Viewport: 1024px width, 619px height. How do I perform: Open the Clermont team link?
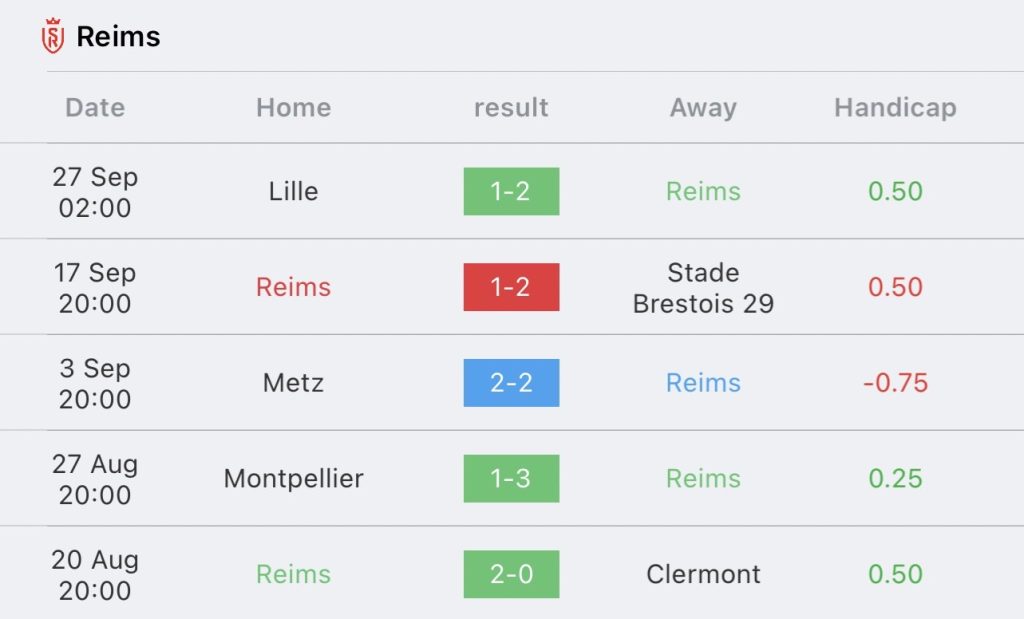703,574
